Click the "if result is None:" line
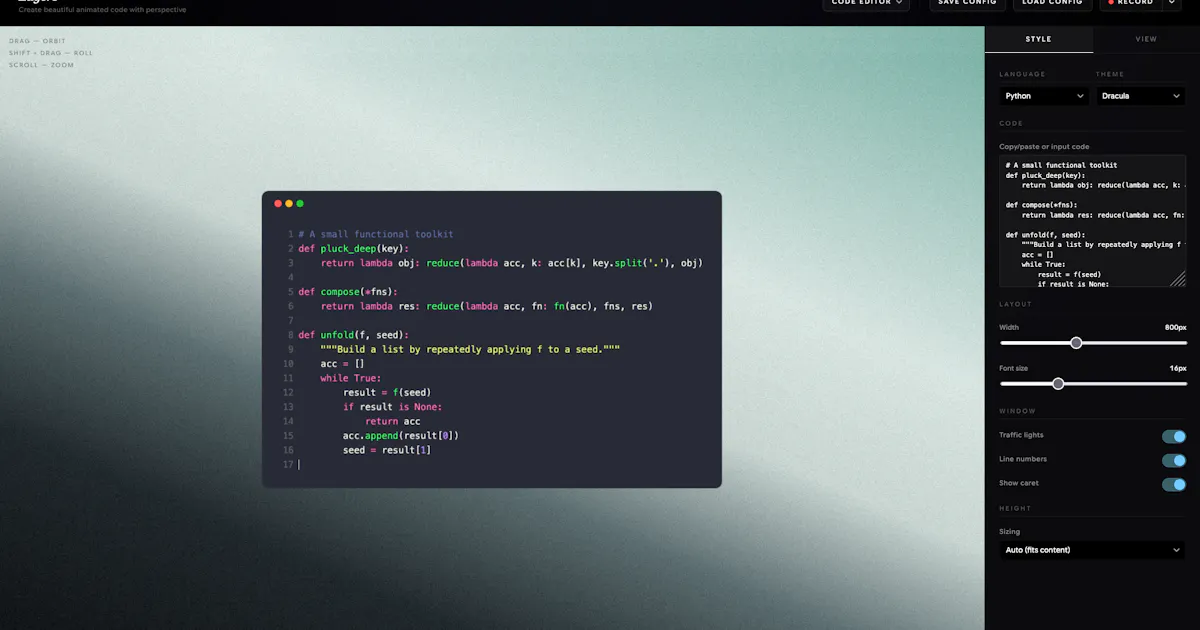Image resolution: width=1200 pixels, height=630 pixels. [x=392, y=407]
